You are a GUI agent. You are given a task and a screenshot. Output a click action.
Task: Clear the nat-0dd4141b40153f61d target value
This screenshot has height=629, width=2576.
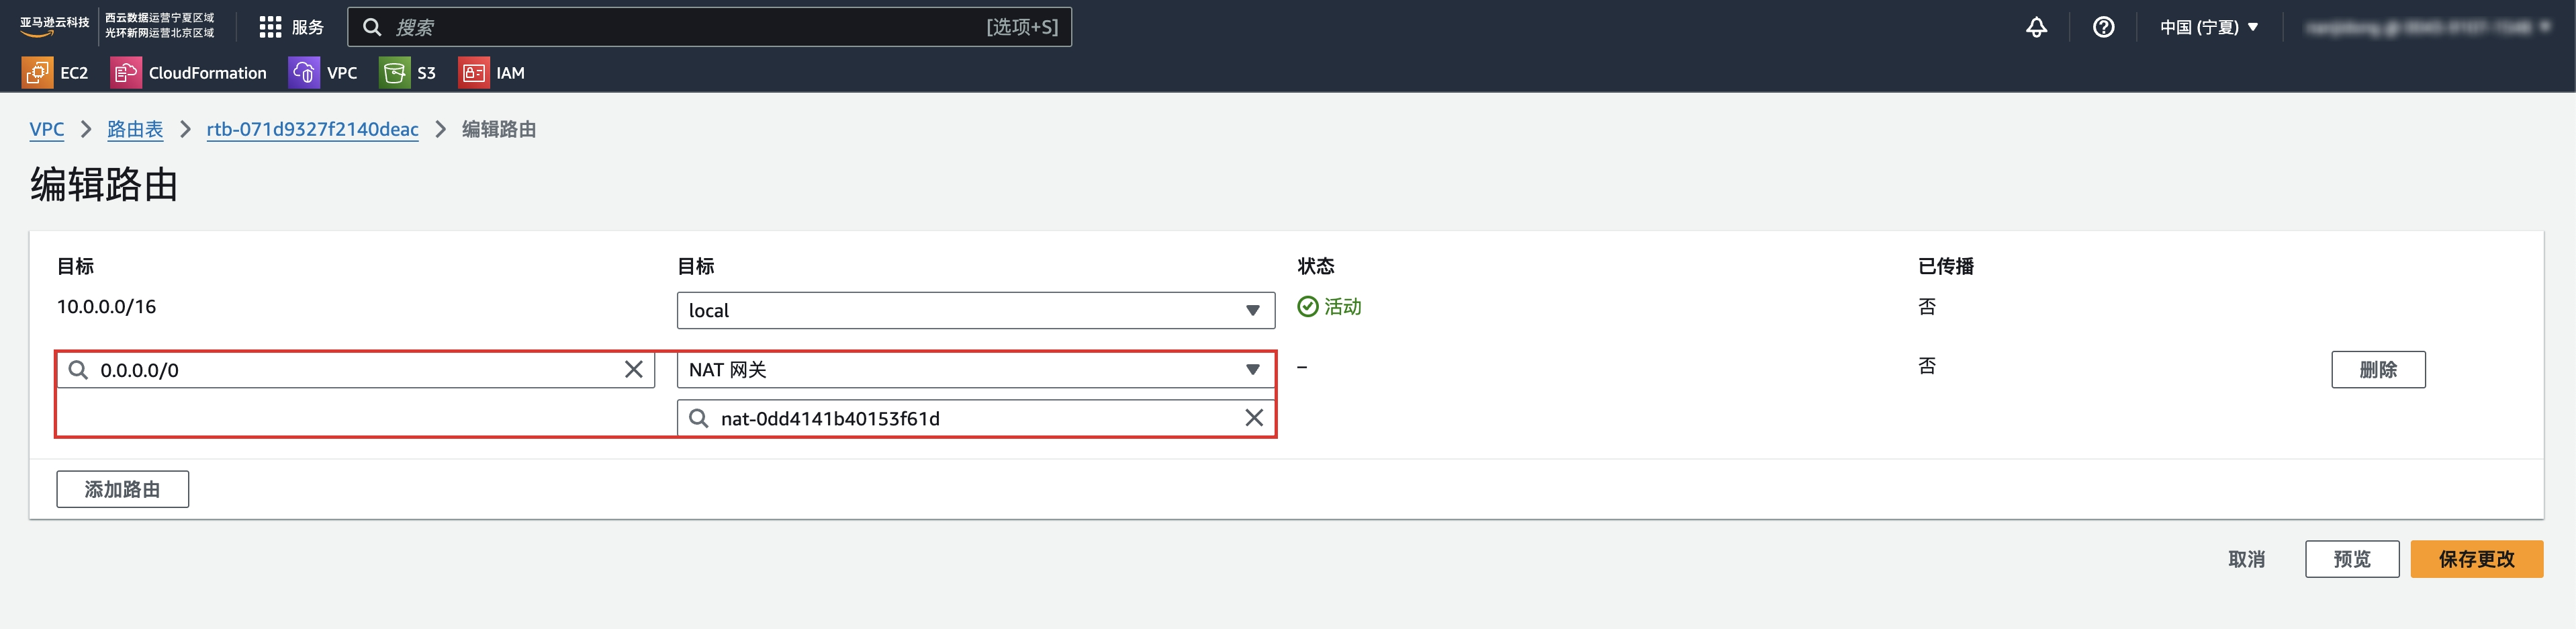pyautogui.click(x=1253, y=418)
